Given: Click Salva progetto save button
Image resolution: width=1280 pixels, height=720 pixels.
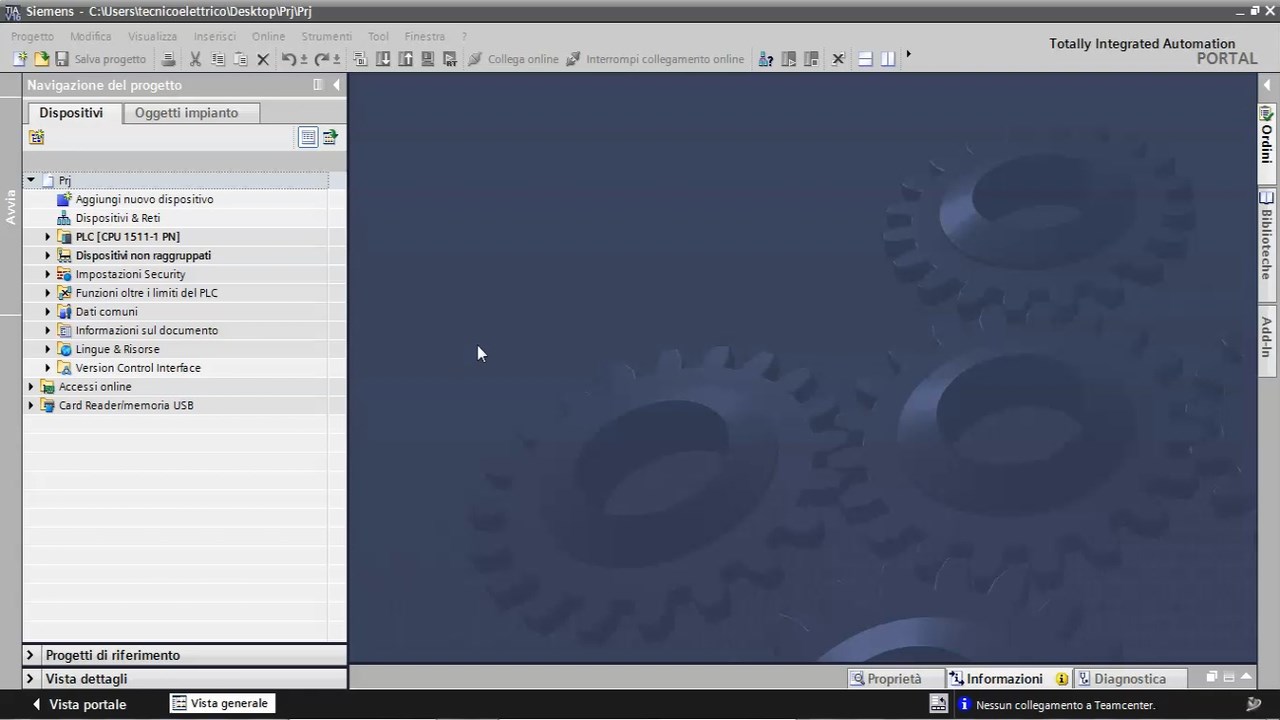Looking at the screenshot, I should pyautogui.click(x=100, y=59).
